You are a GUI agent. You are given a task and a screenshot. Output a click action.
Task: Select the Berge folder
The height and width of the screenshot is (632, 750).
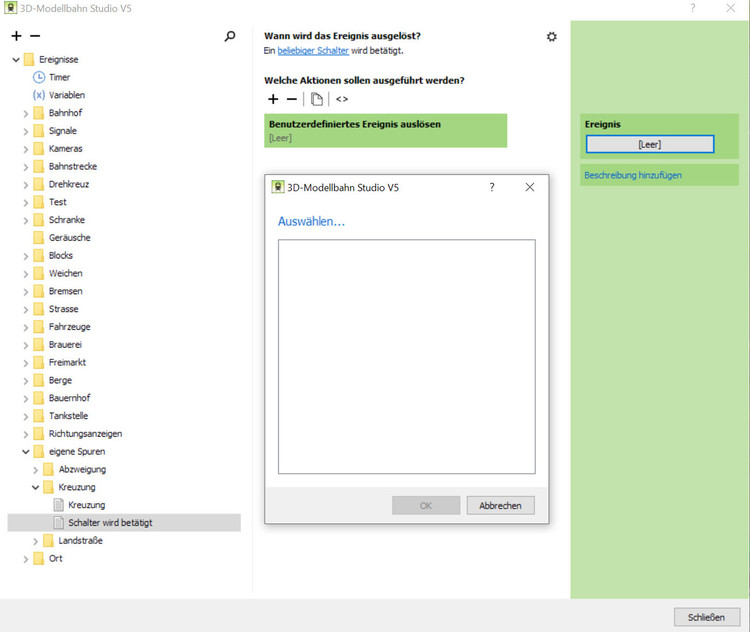(60, 380)
